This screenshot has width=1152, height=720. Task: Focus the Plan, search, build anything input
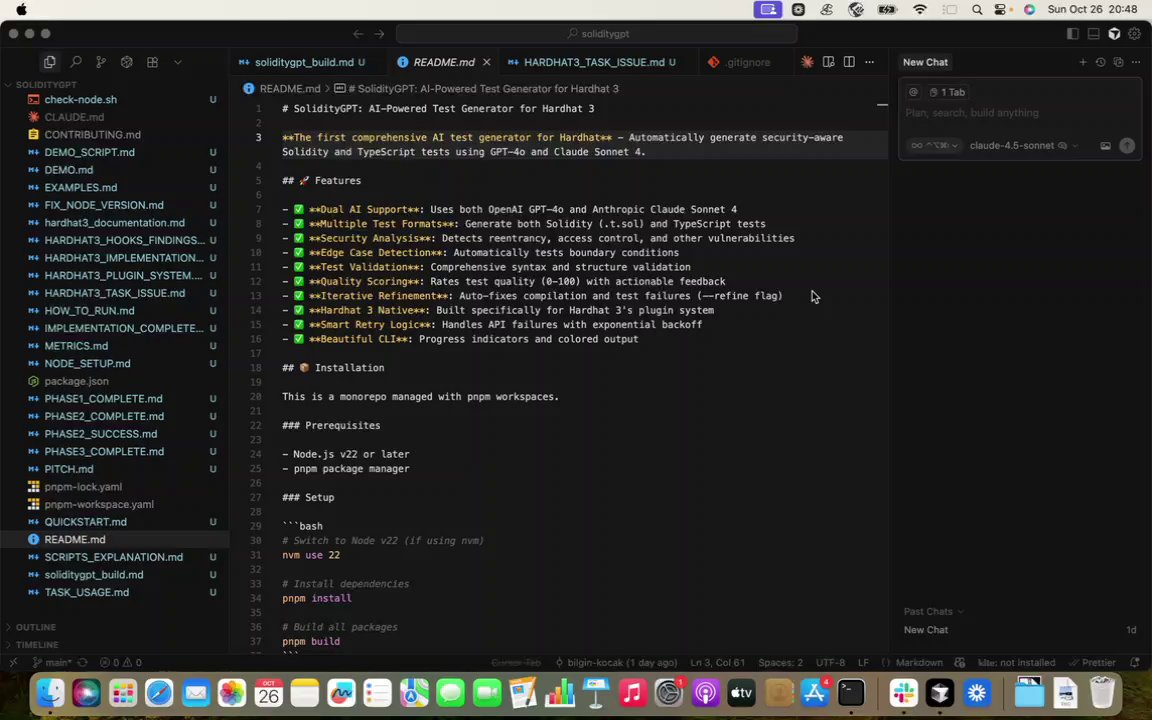coord(1020,113)
